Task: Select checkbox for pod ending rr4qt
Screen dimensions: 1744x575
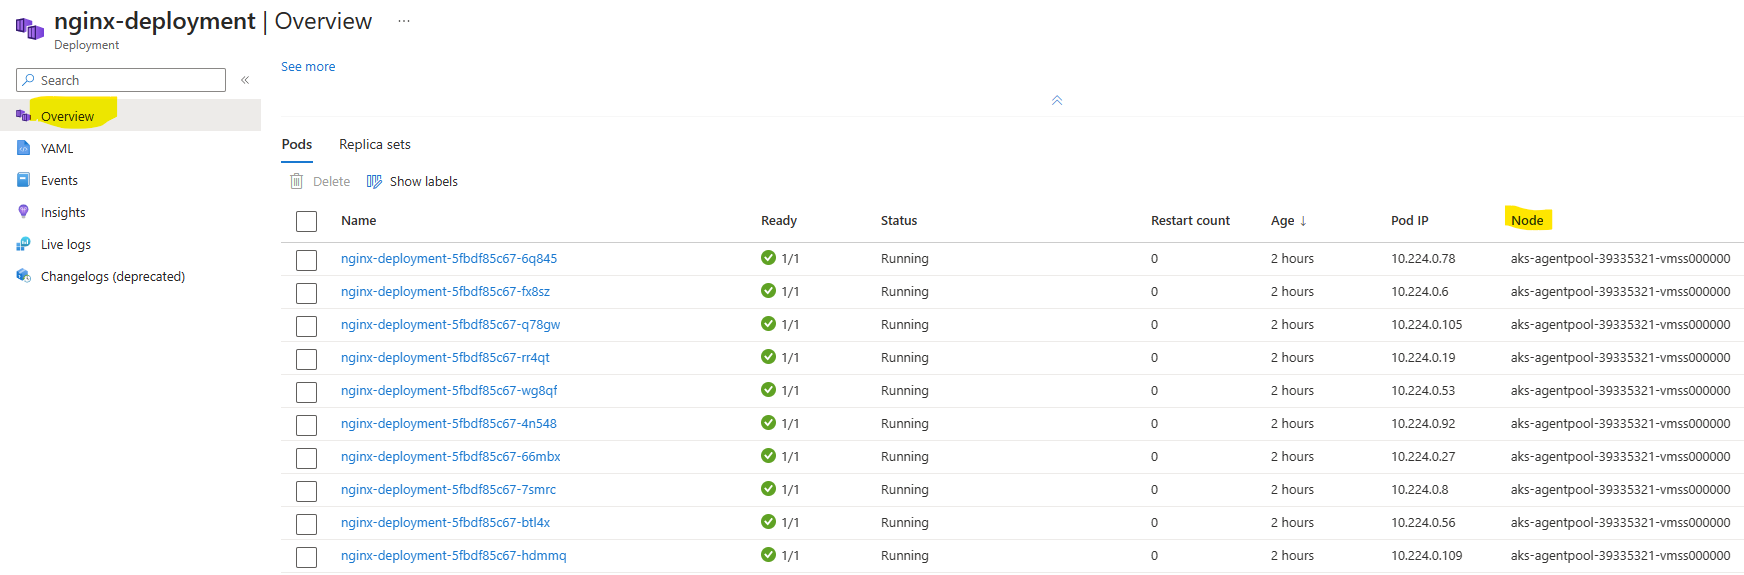Action: tap(307, 359)
